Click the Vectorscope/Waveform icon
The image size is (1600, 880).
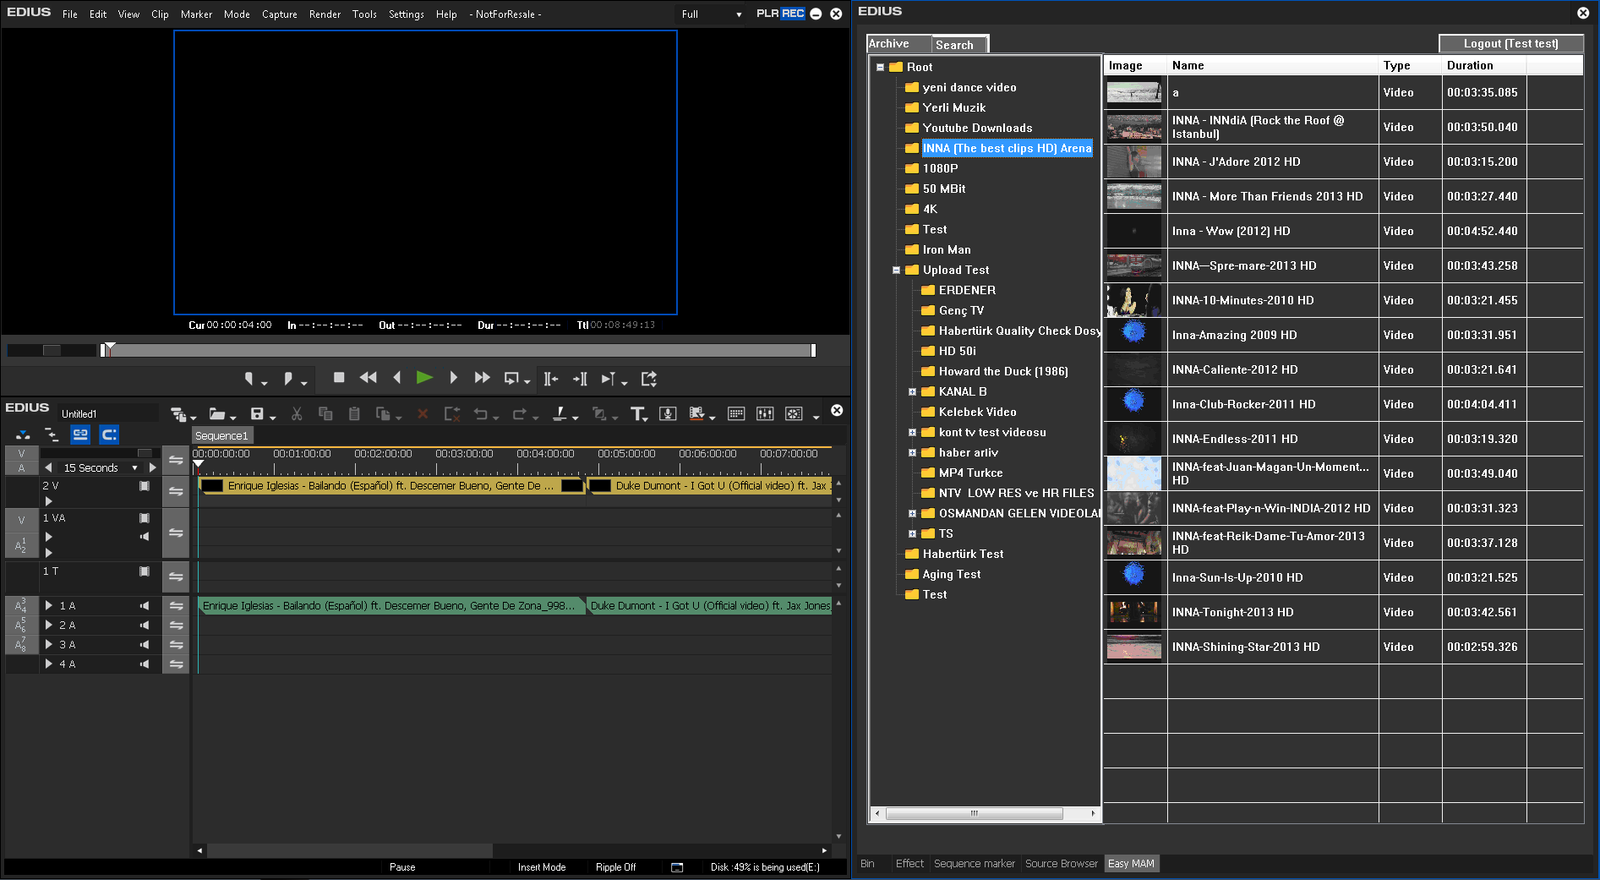tap(794, 414)
